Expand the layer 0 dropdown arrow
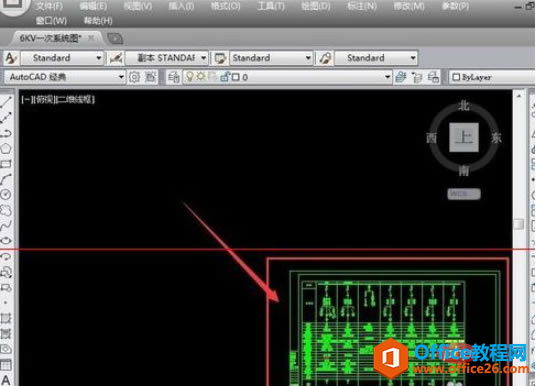The image size is (536, 386). click(387, 77)
